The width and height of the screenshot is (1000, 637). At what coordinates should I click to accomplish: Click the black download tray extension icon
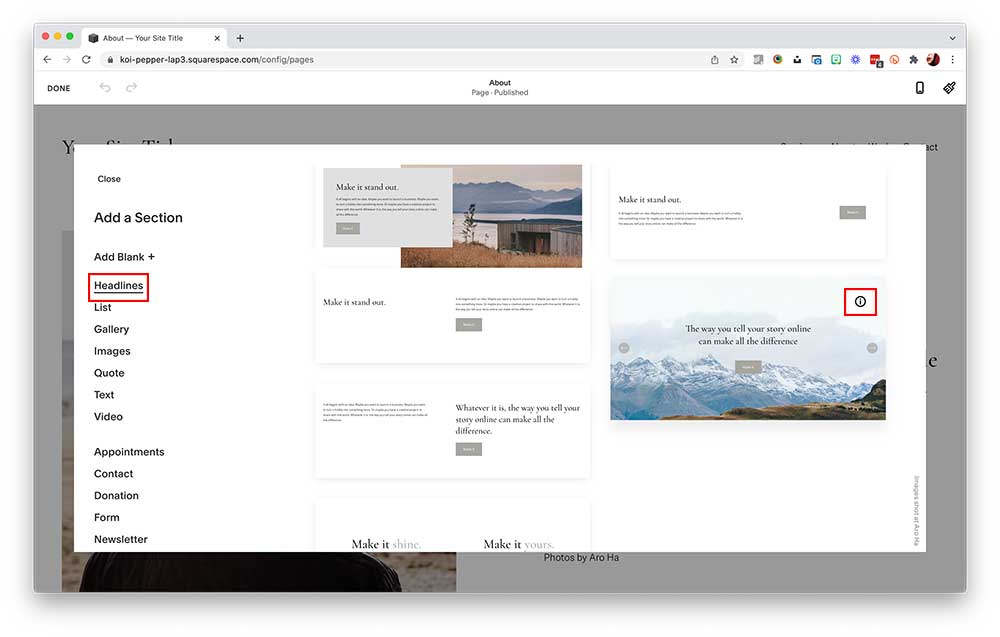tap(797, 59)
